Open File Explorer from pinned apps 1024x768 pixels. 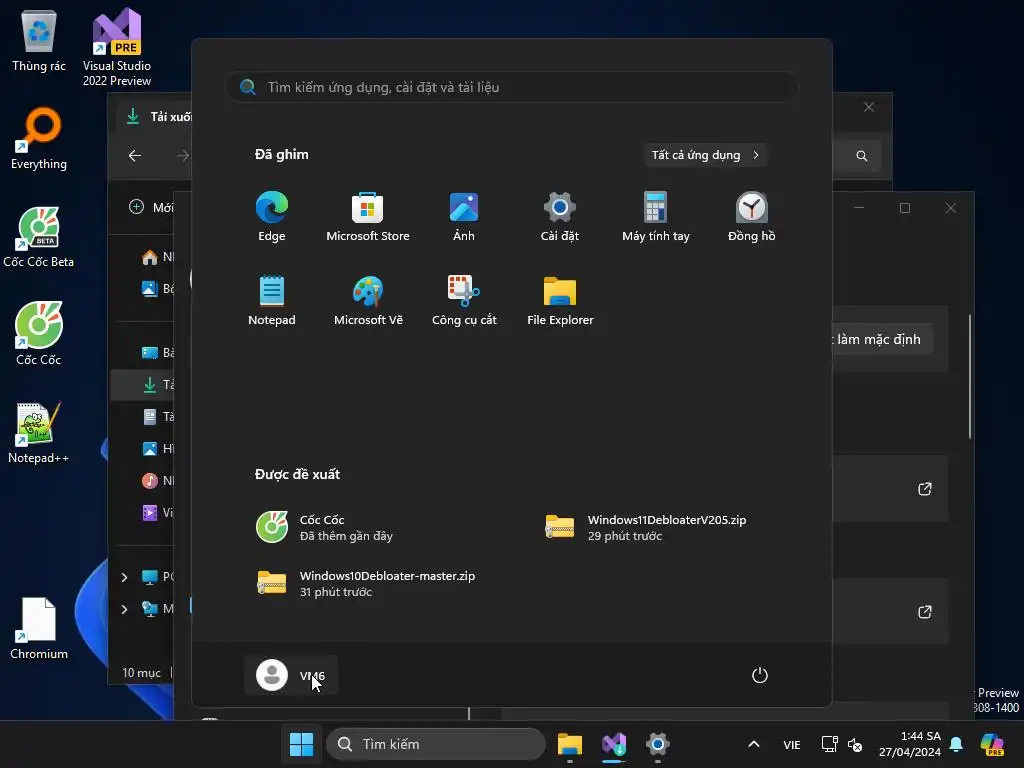click(x=560, y=300)
